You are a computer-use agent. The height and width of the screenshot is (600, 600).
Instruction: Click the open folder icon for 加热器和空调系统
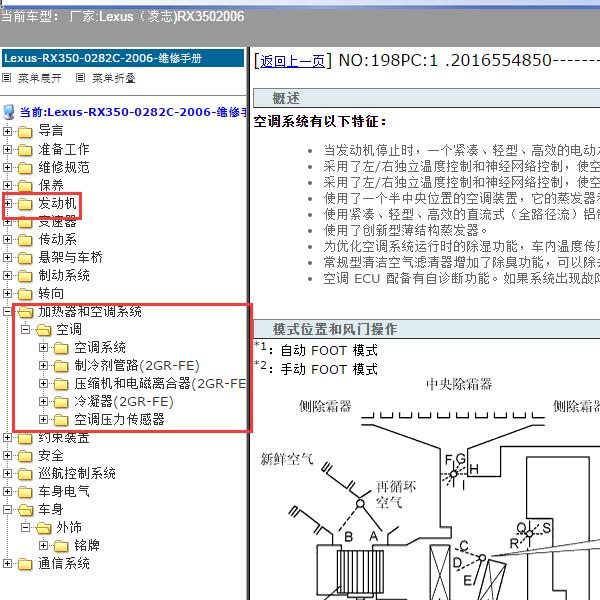26,312
